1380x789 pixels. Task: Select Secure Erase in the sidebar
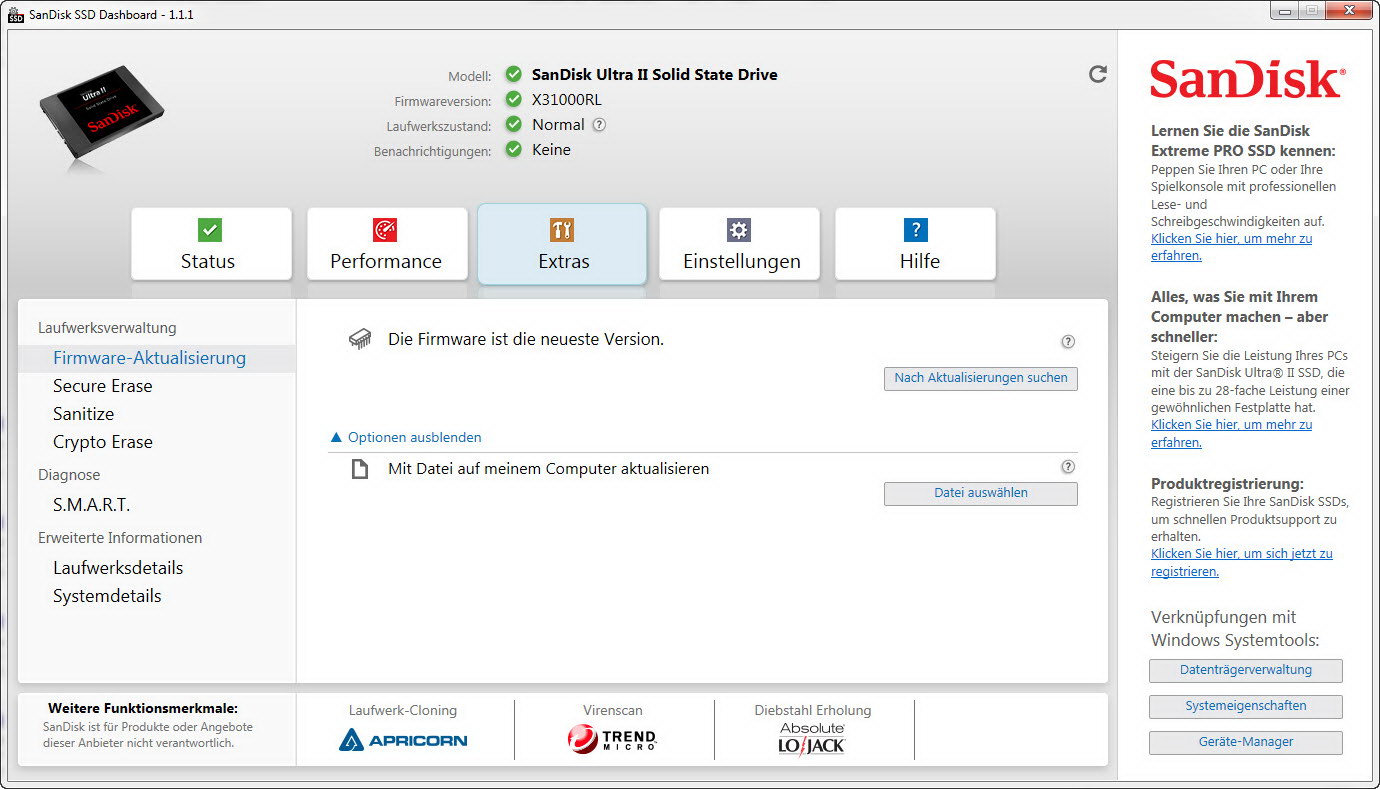tap(103, 386)
